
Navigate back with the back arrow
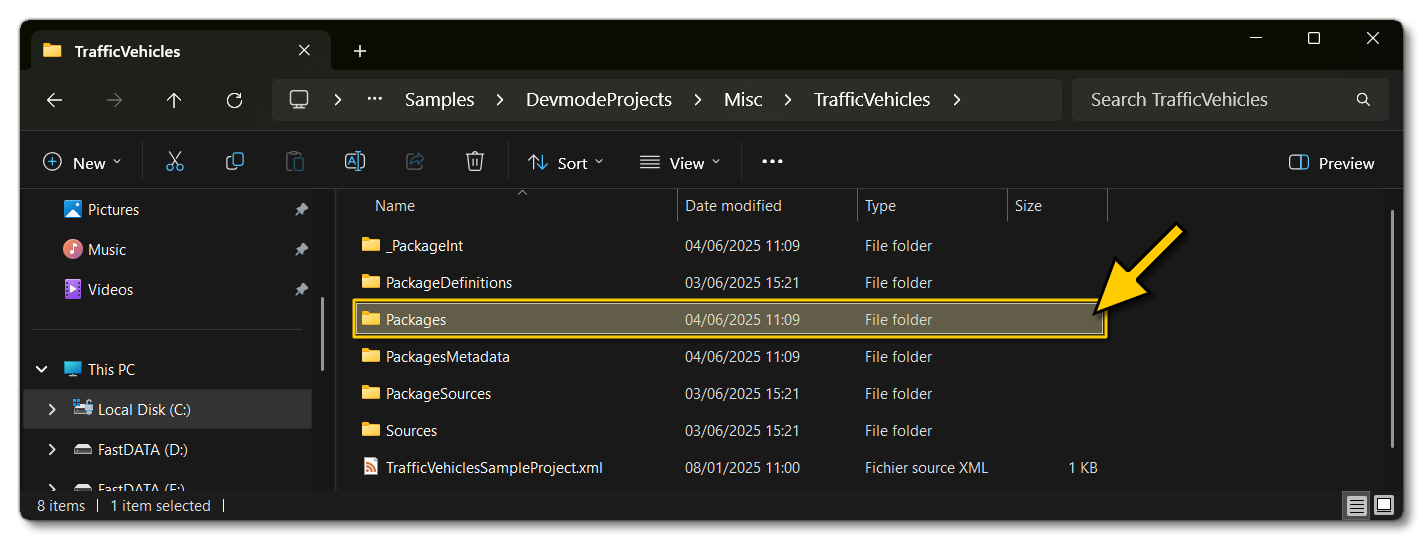55,100
